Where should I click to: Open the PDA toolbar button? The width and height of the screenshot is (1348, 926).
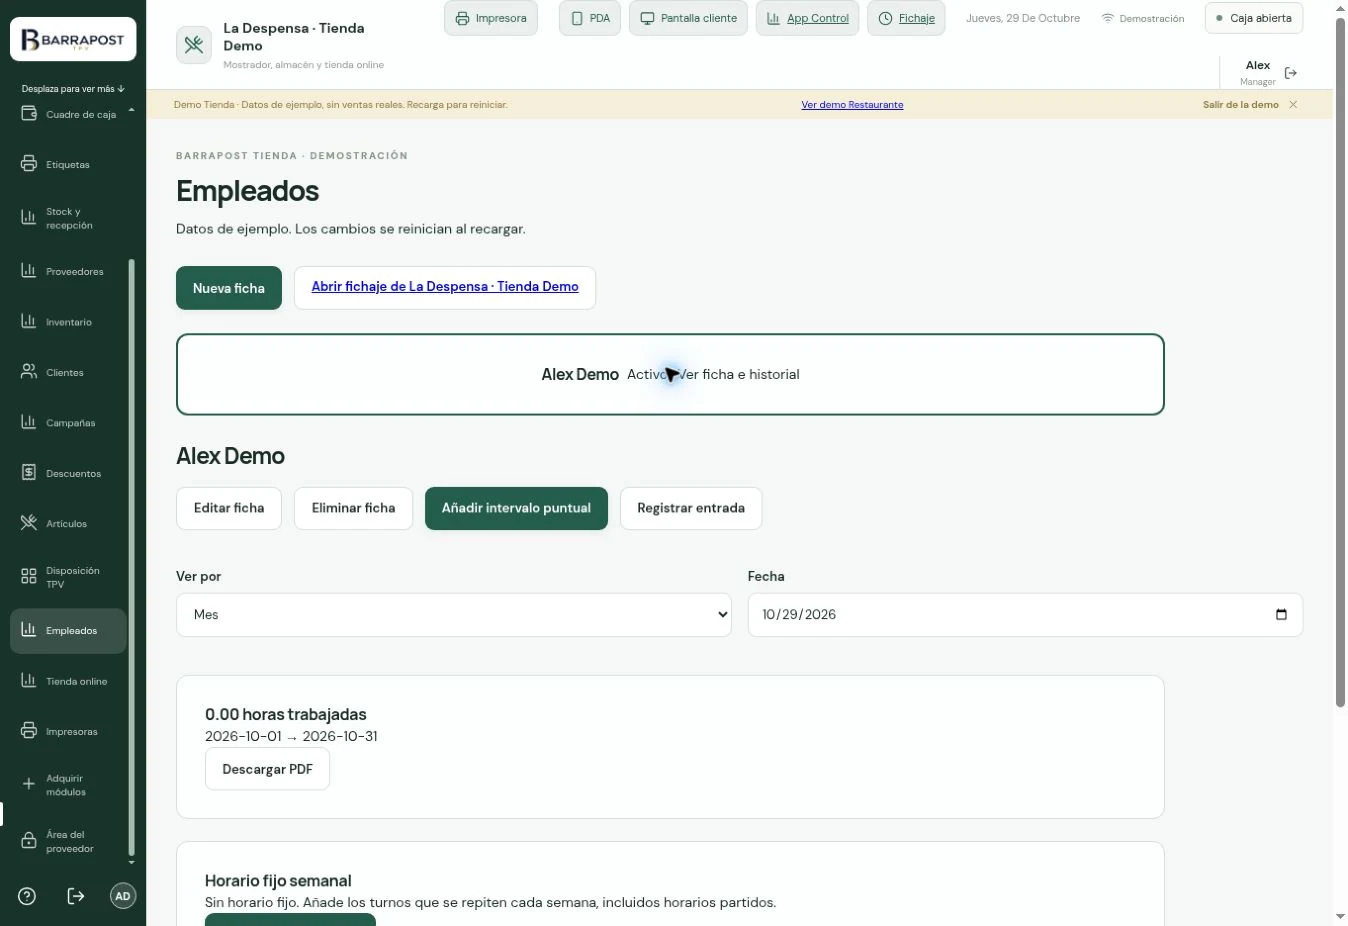[x=590, y=18]
